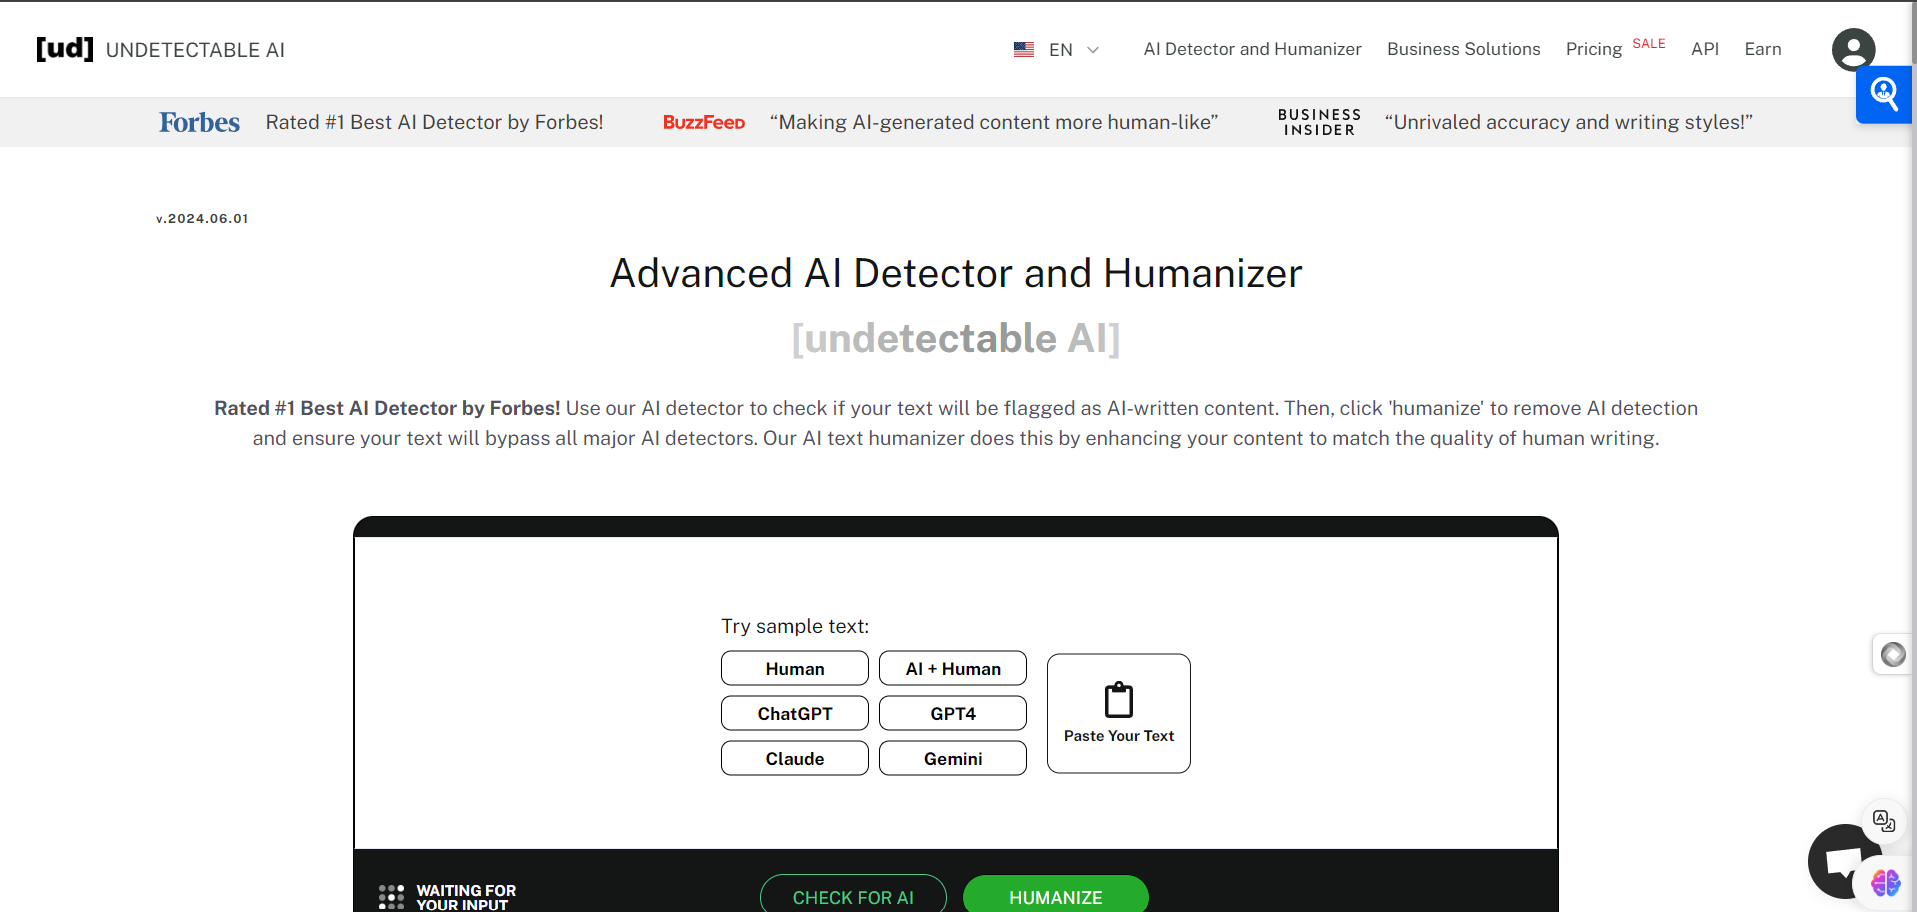The width and height of the screenshot is (1917, 912).
Task: Click the gray [undetectable AI] subtitle
Action: (956, 338)
